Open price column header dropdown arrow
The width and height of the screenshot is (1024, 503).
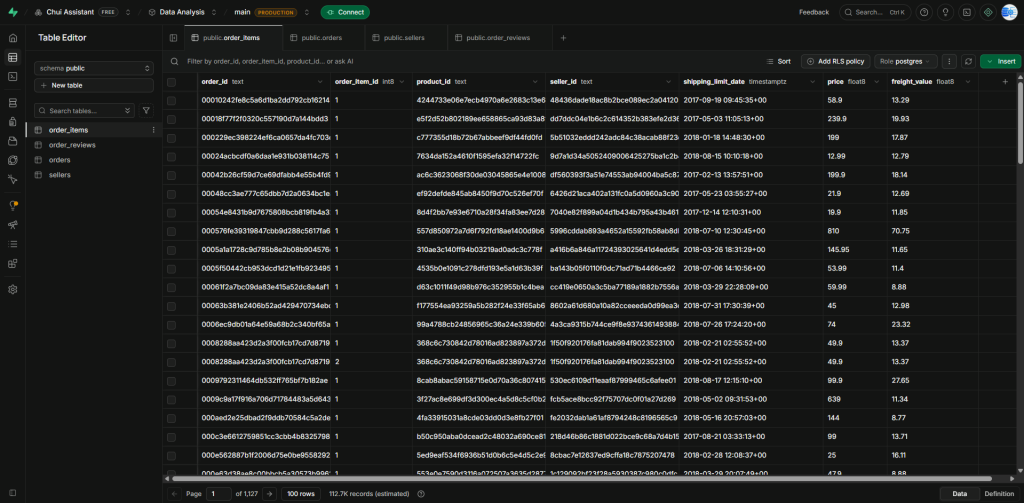click(877, 82)
